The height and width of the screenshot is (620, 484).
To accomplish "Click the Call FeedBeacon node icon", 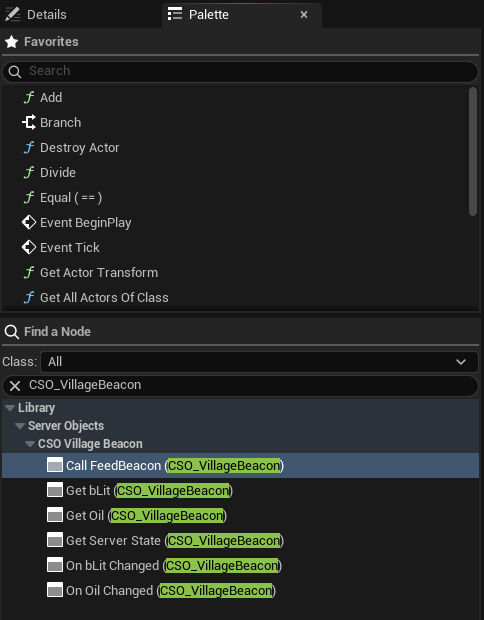I will tap(55, 465).
